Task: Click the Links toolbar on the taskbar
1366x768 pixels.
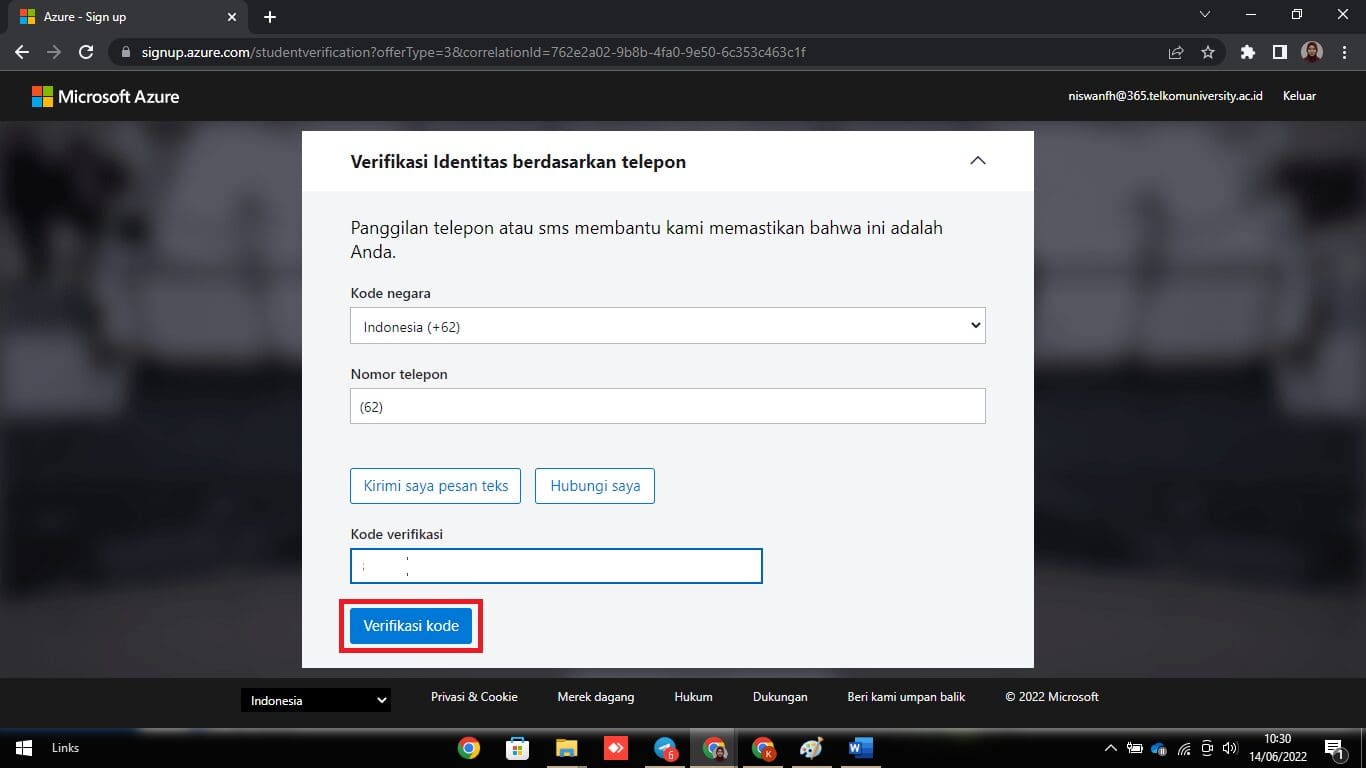Action: (x=65, y=748)
